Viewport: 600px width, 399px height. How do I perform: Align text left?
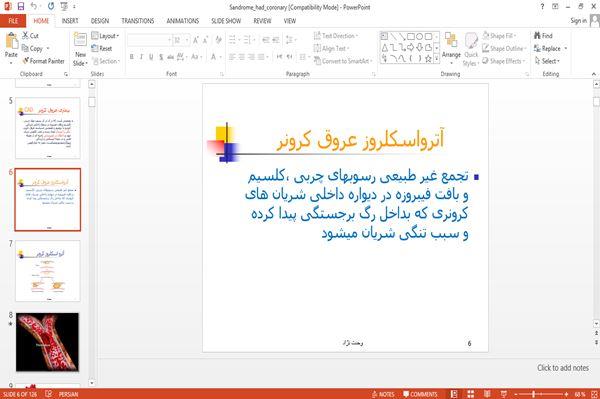[x=232, y=57]
